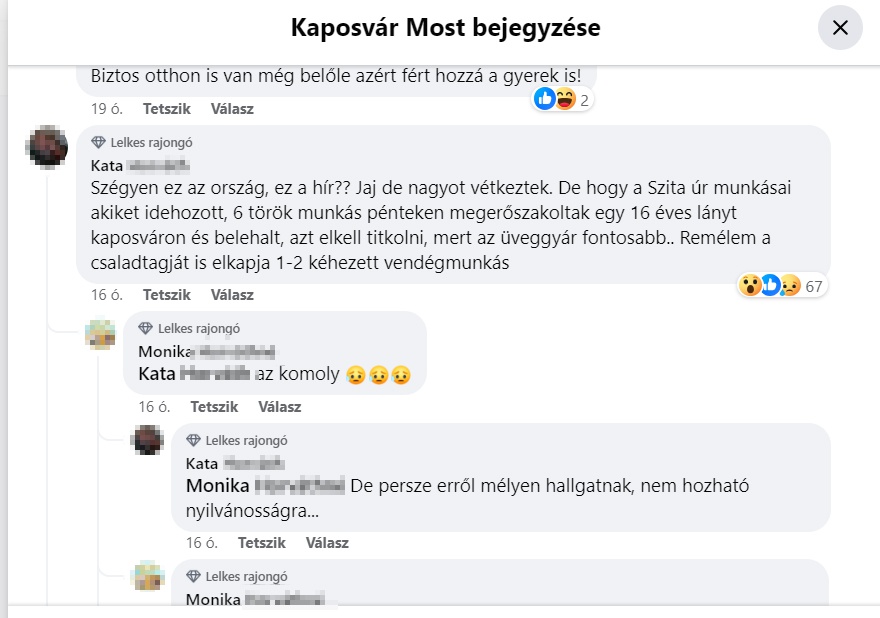The image size is (880, 618).
Task: Like Monika's 'az komoly' reply
Action: point(214,407)
